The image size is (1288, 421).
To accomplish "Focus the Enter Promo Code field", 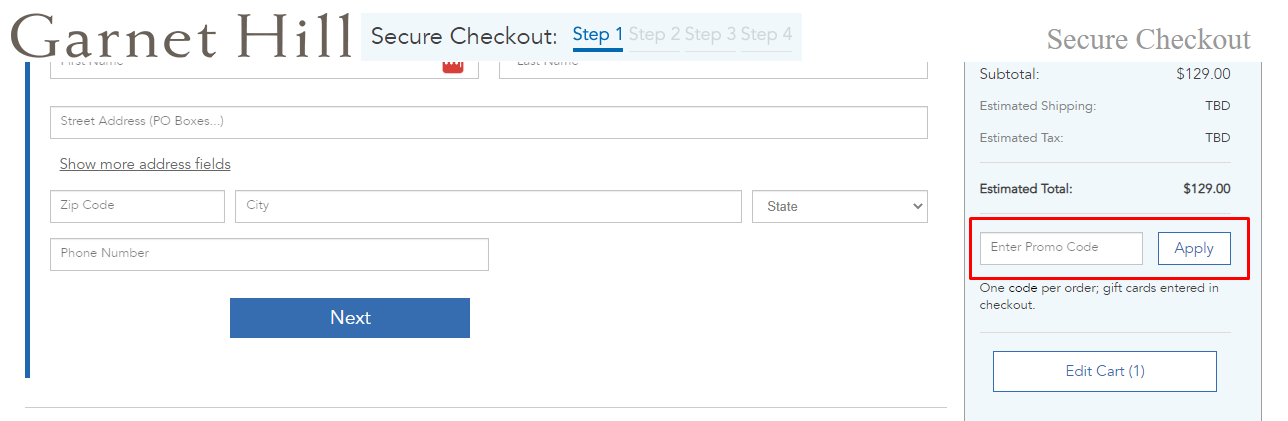I will (1061, 248).
